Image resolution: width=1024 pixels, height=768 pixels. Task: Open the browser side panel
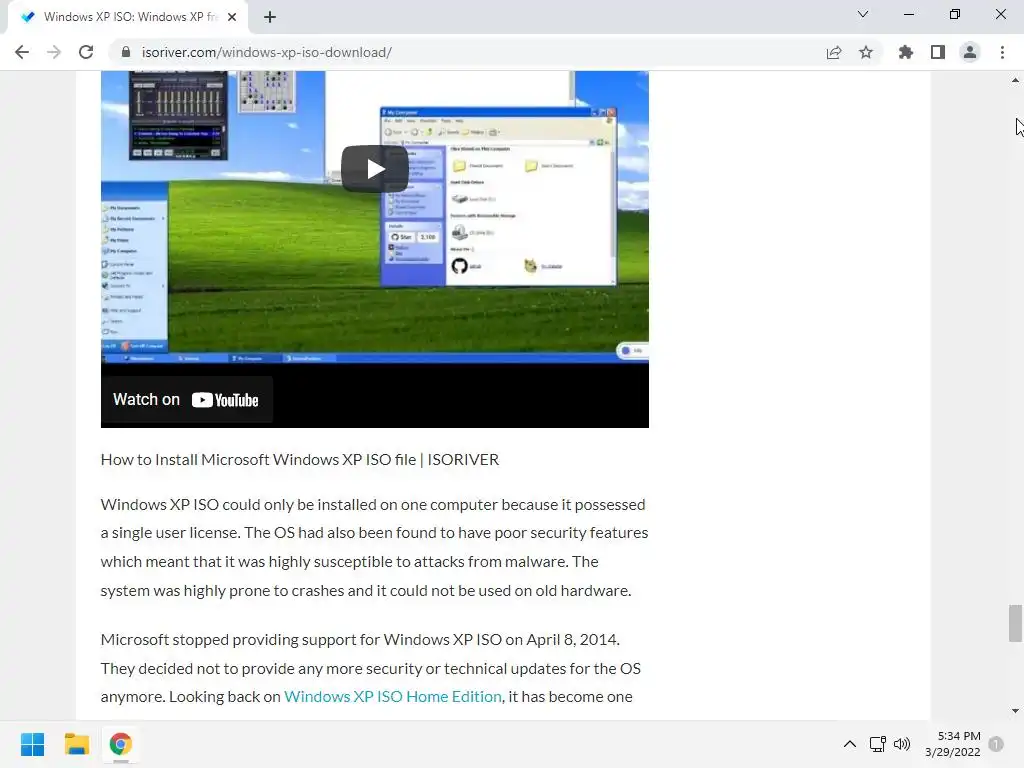coord(938,52)
